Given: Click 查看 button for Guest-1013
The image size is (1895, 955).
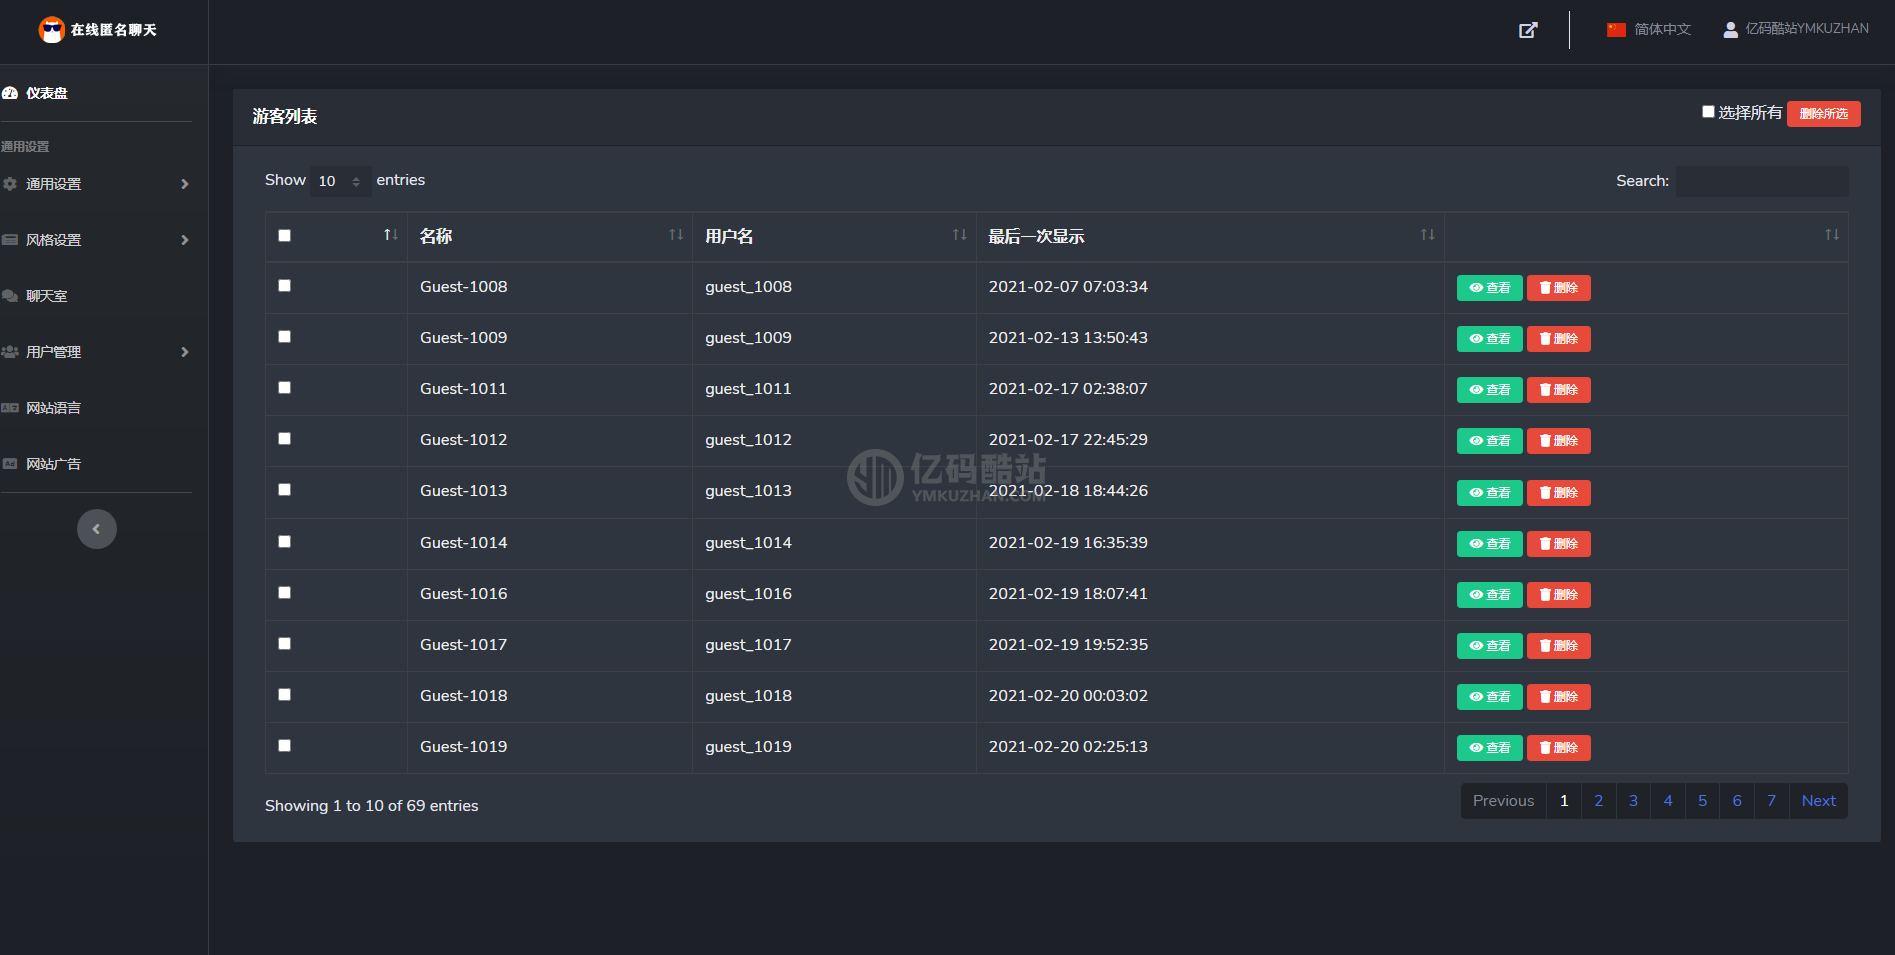Looking at the screenshot, I should pos(1489,493).
